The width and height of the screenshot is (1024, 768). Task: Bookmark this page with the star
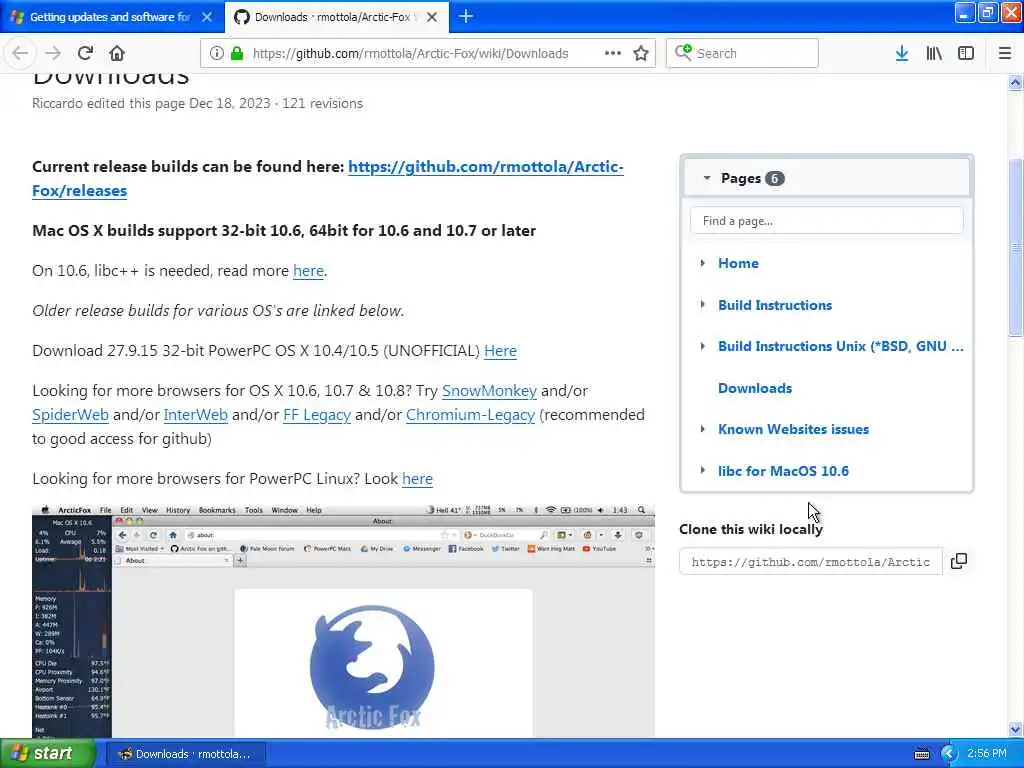coord(641,53)
